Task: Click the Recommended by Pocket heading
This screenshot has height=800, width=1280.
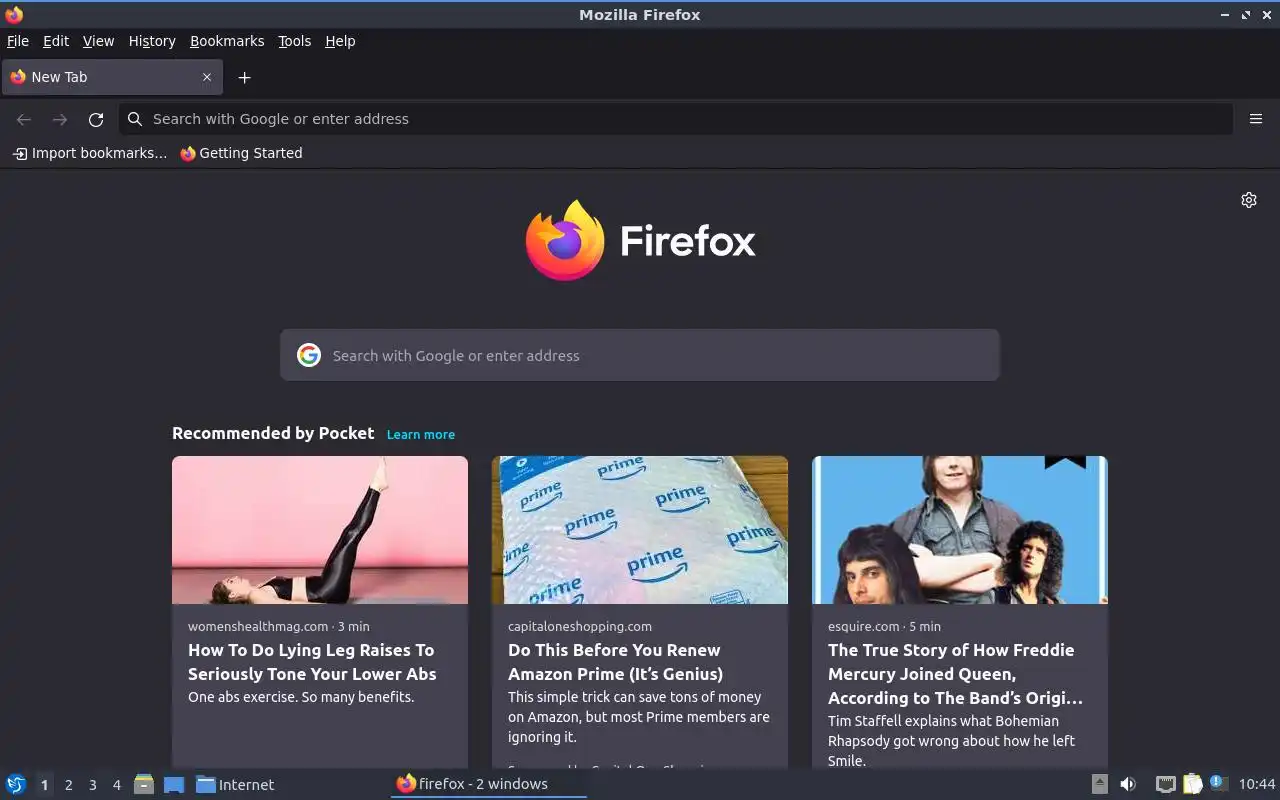Action: [x=273, y=433]
